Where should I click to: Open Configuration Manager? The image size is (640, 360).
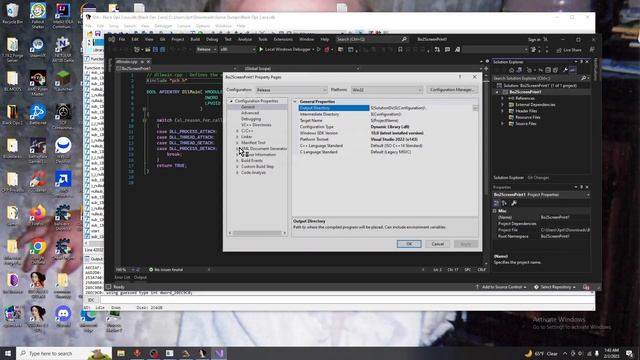(x=452, y=89)
